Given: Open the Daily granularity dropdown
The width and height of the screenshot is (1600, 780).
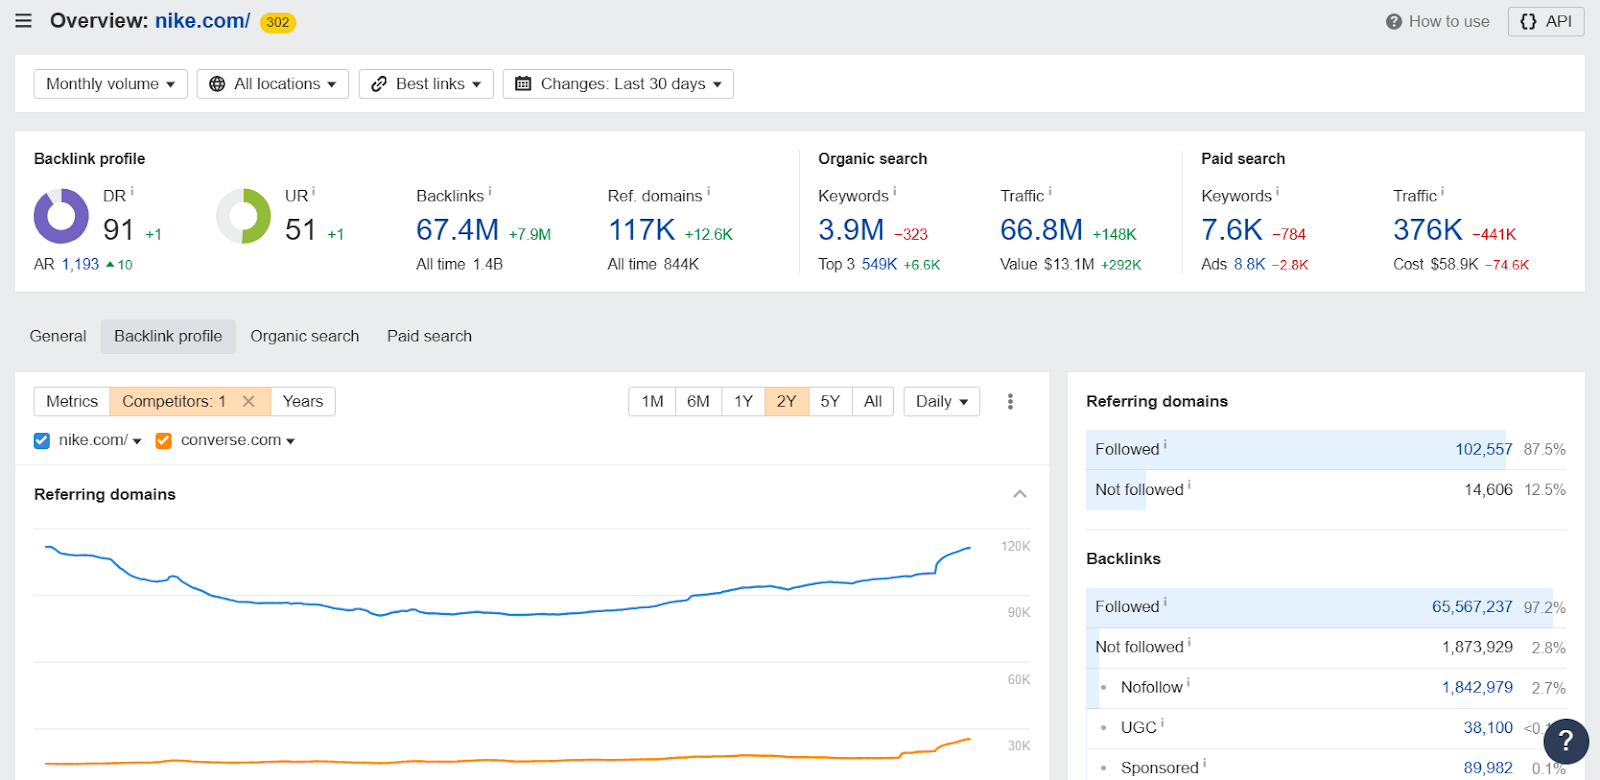Looking at the screenshot, I should coord(942,401).
